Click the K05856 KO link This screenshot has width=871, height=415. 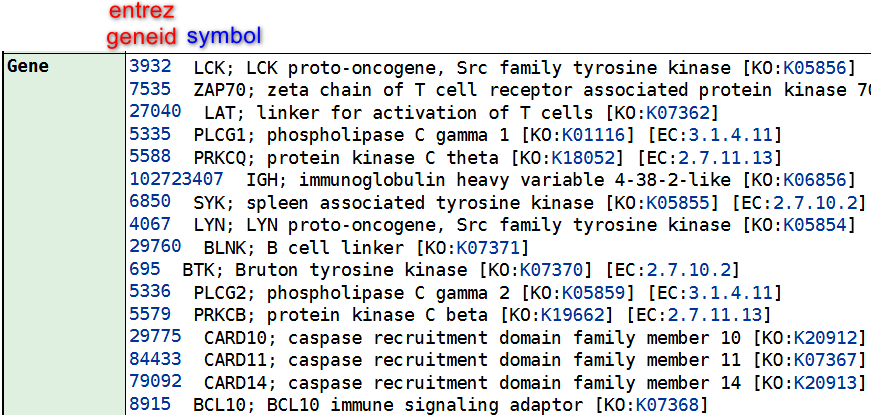click(815, 68)
